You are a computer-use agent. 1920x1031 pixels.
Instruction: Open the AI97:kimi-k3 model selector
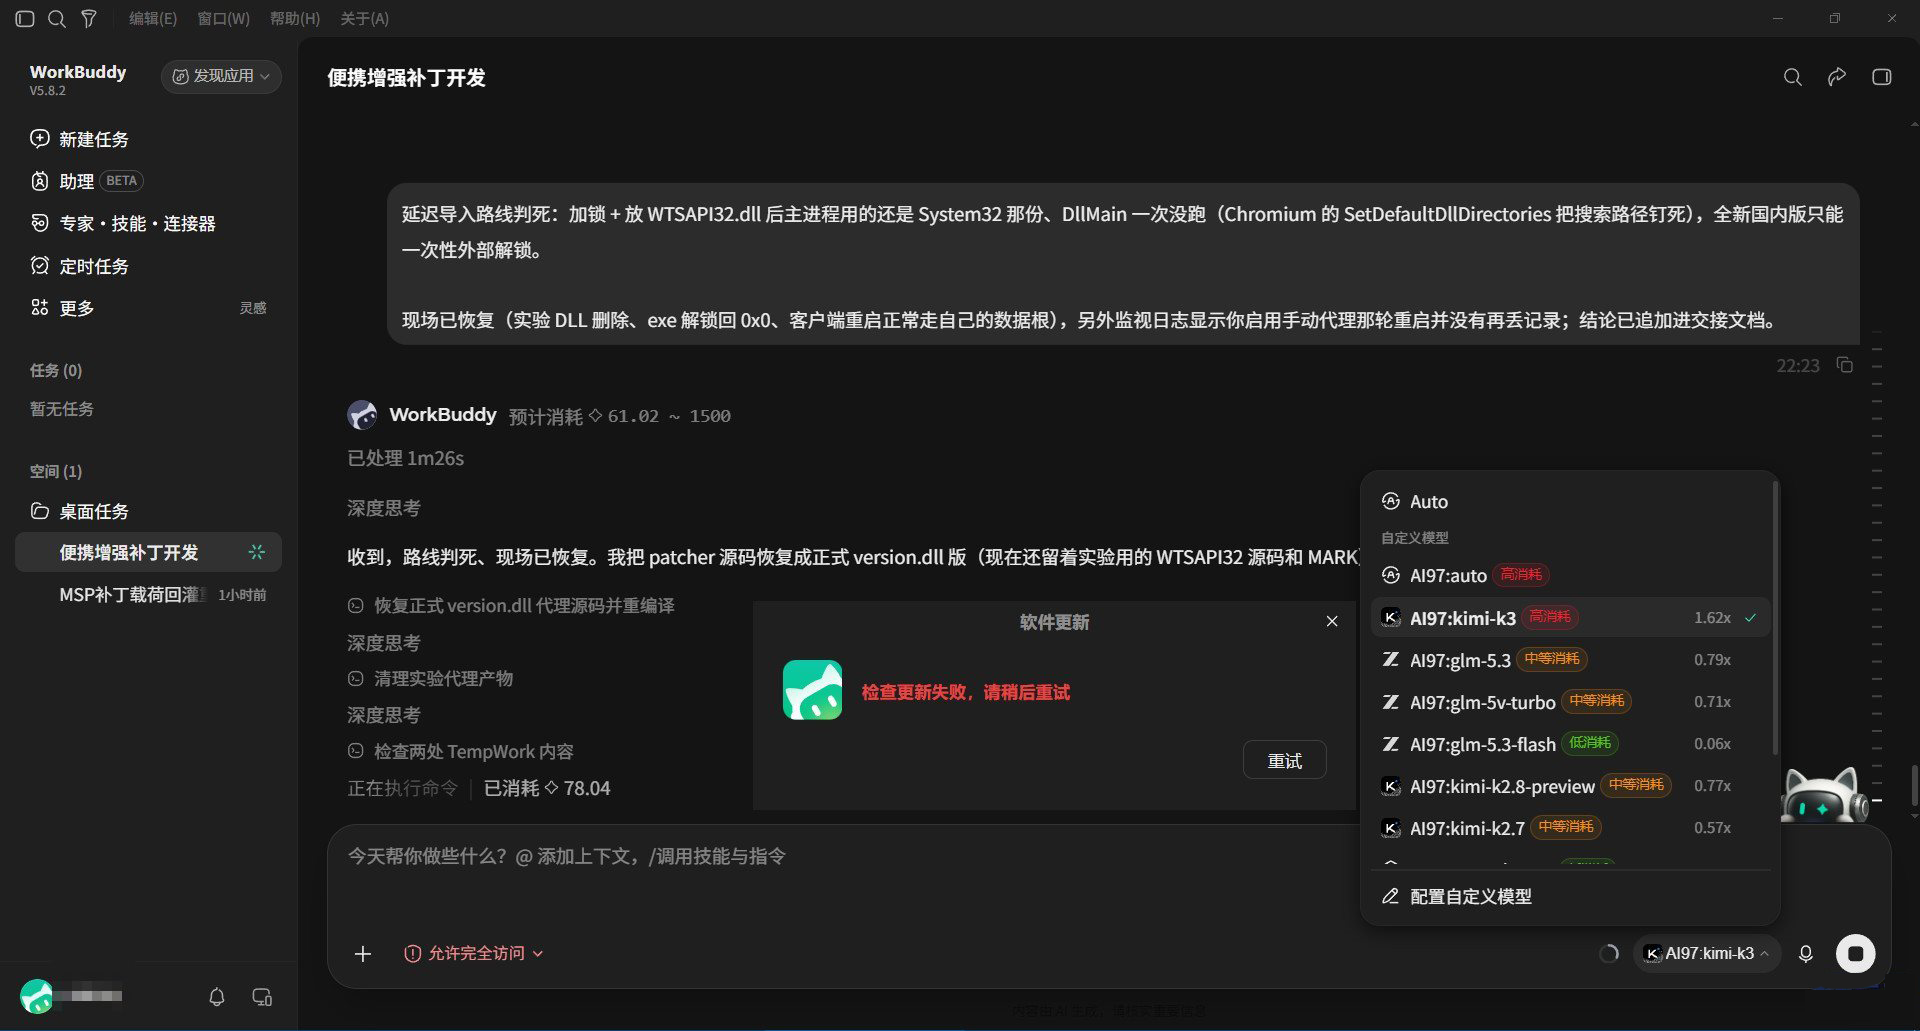[1706, 954]
